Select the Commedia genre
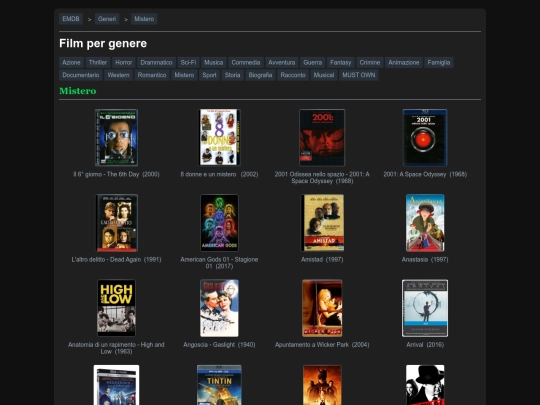 pos(246,62)
